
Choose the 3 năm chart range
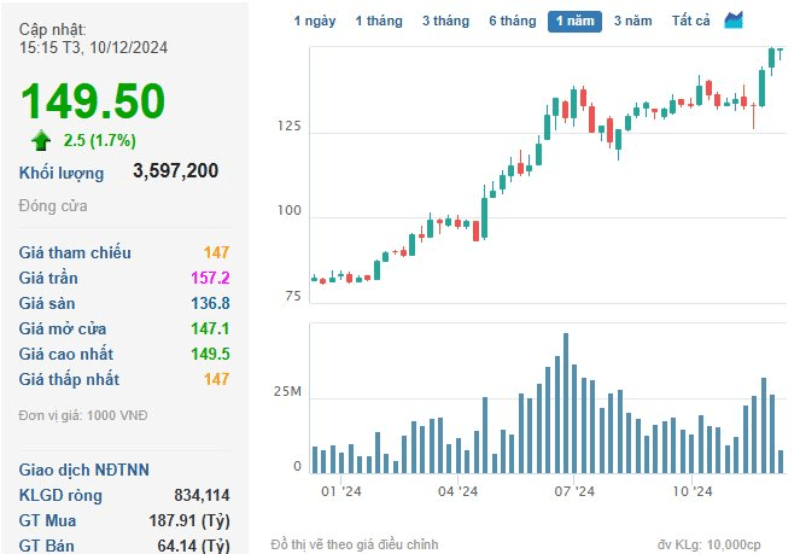tap(633, 21)
